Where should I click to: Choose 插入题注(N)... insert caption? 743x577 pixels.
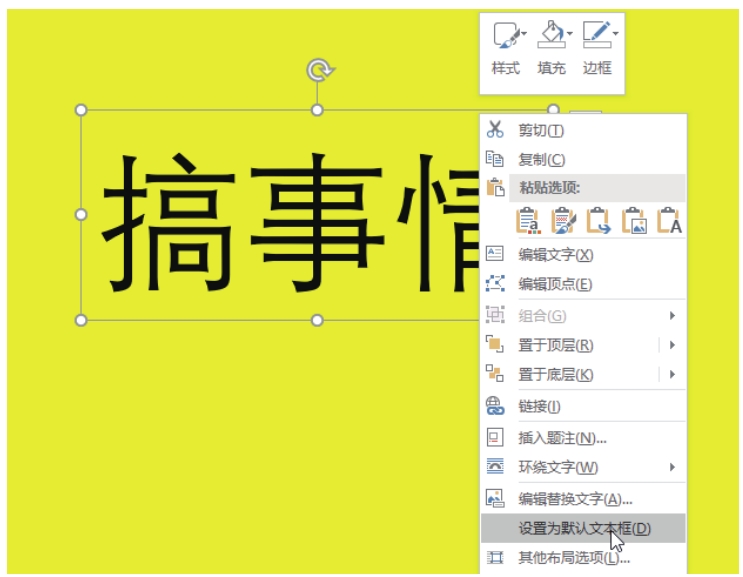[x=584, y=437]
